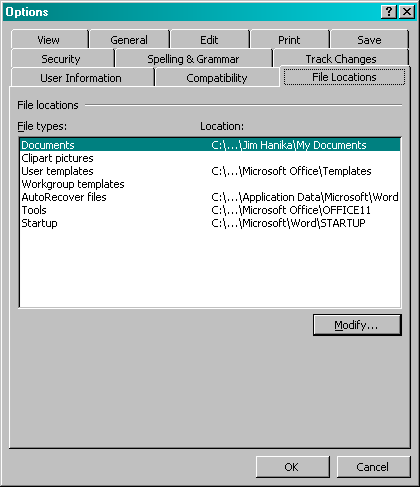Click the Modify... button
The width and height of the screenshot is (420, 487).
pos(357,325)
